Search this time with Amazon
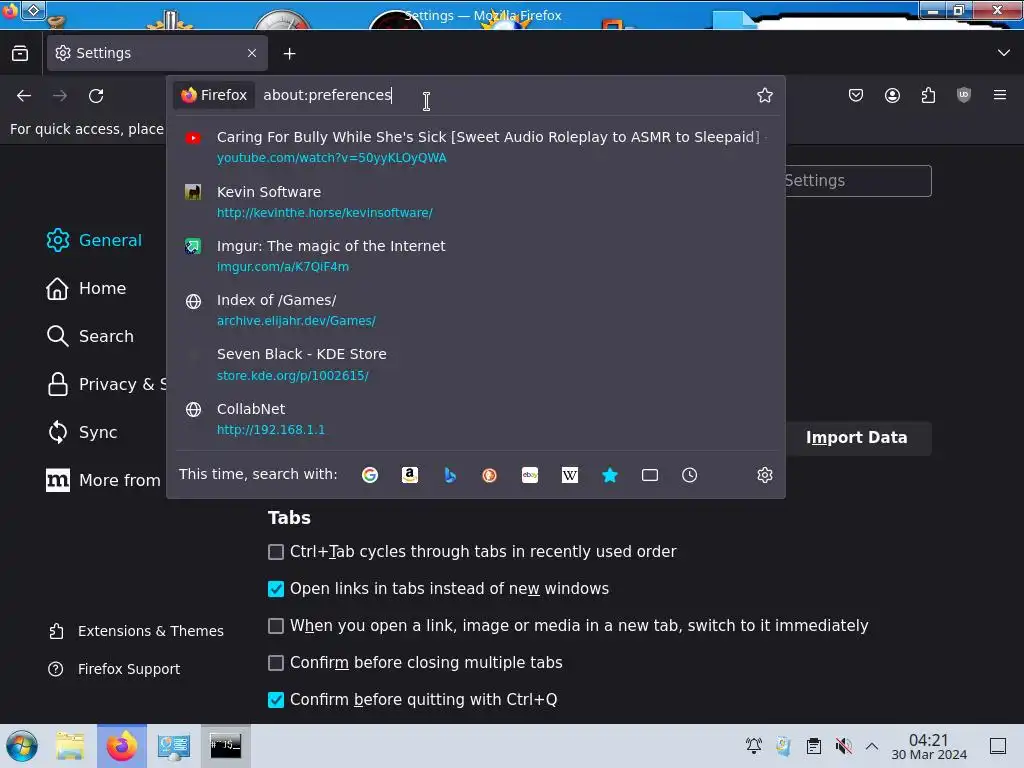Screen dimensions: 1024x768 [x=409, y=475]
